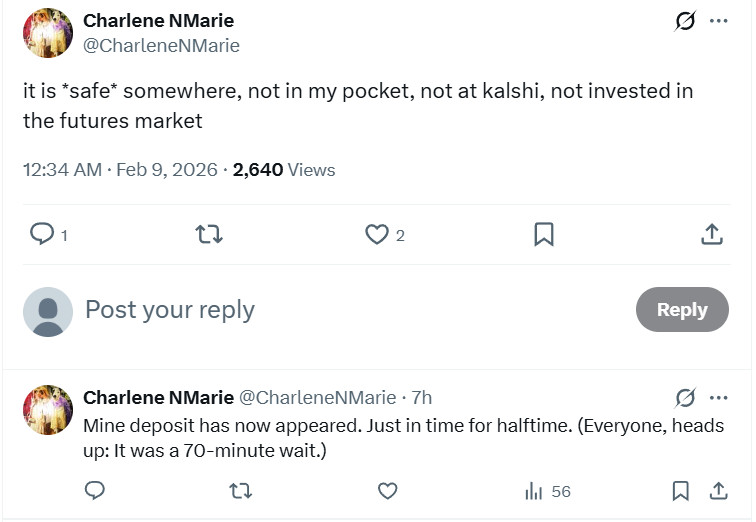
Task: Open the three-dot menu on main post
Action: [718, 21]
